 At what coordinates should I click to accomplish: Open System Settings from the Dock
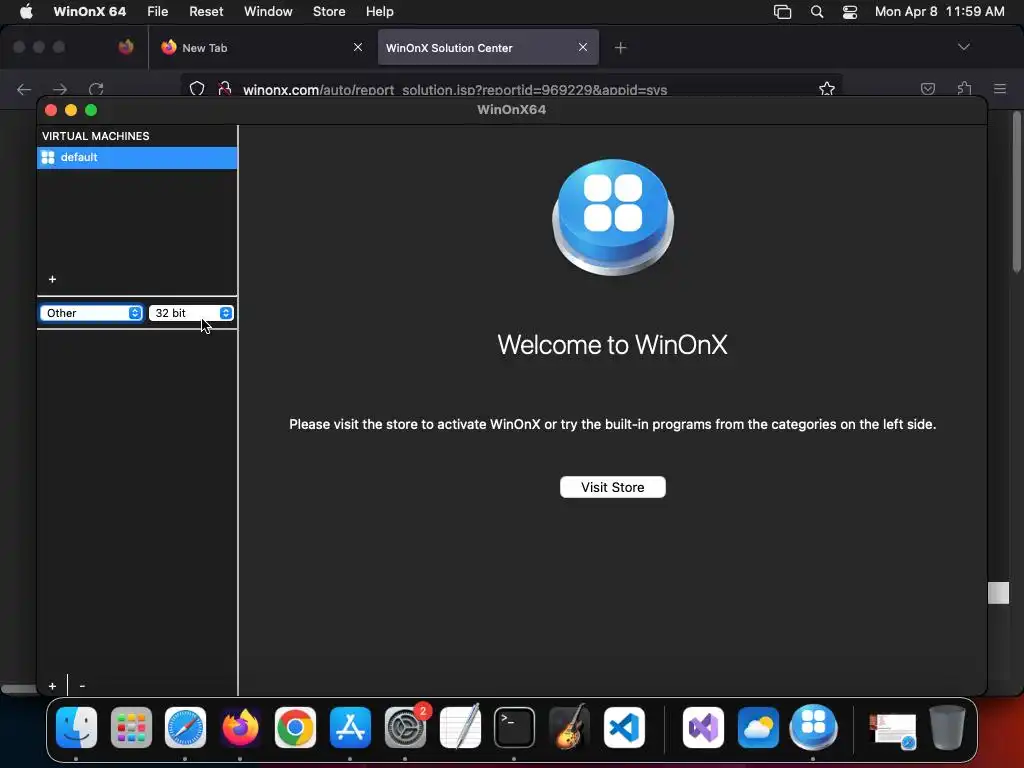pyautogui.click(x=405, y=728)
